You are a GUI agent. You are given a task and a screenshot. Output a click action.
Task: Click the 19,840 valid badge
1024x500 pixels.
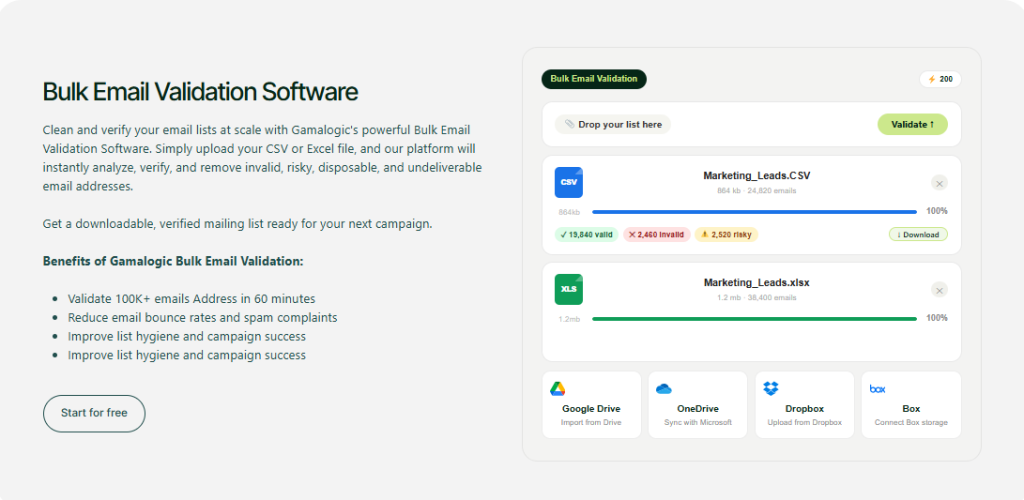coord(586,234)
